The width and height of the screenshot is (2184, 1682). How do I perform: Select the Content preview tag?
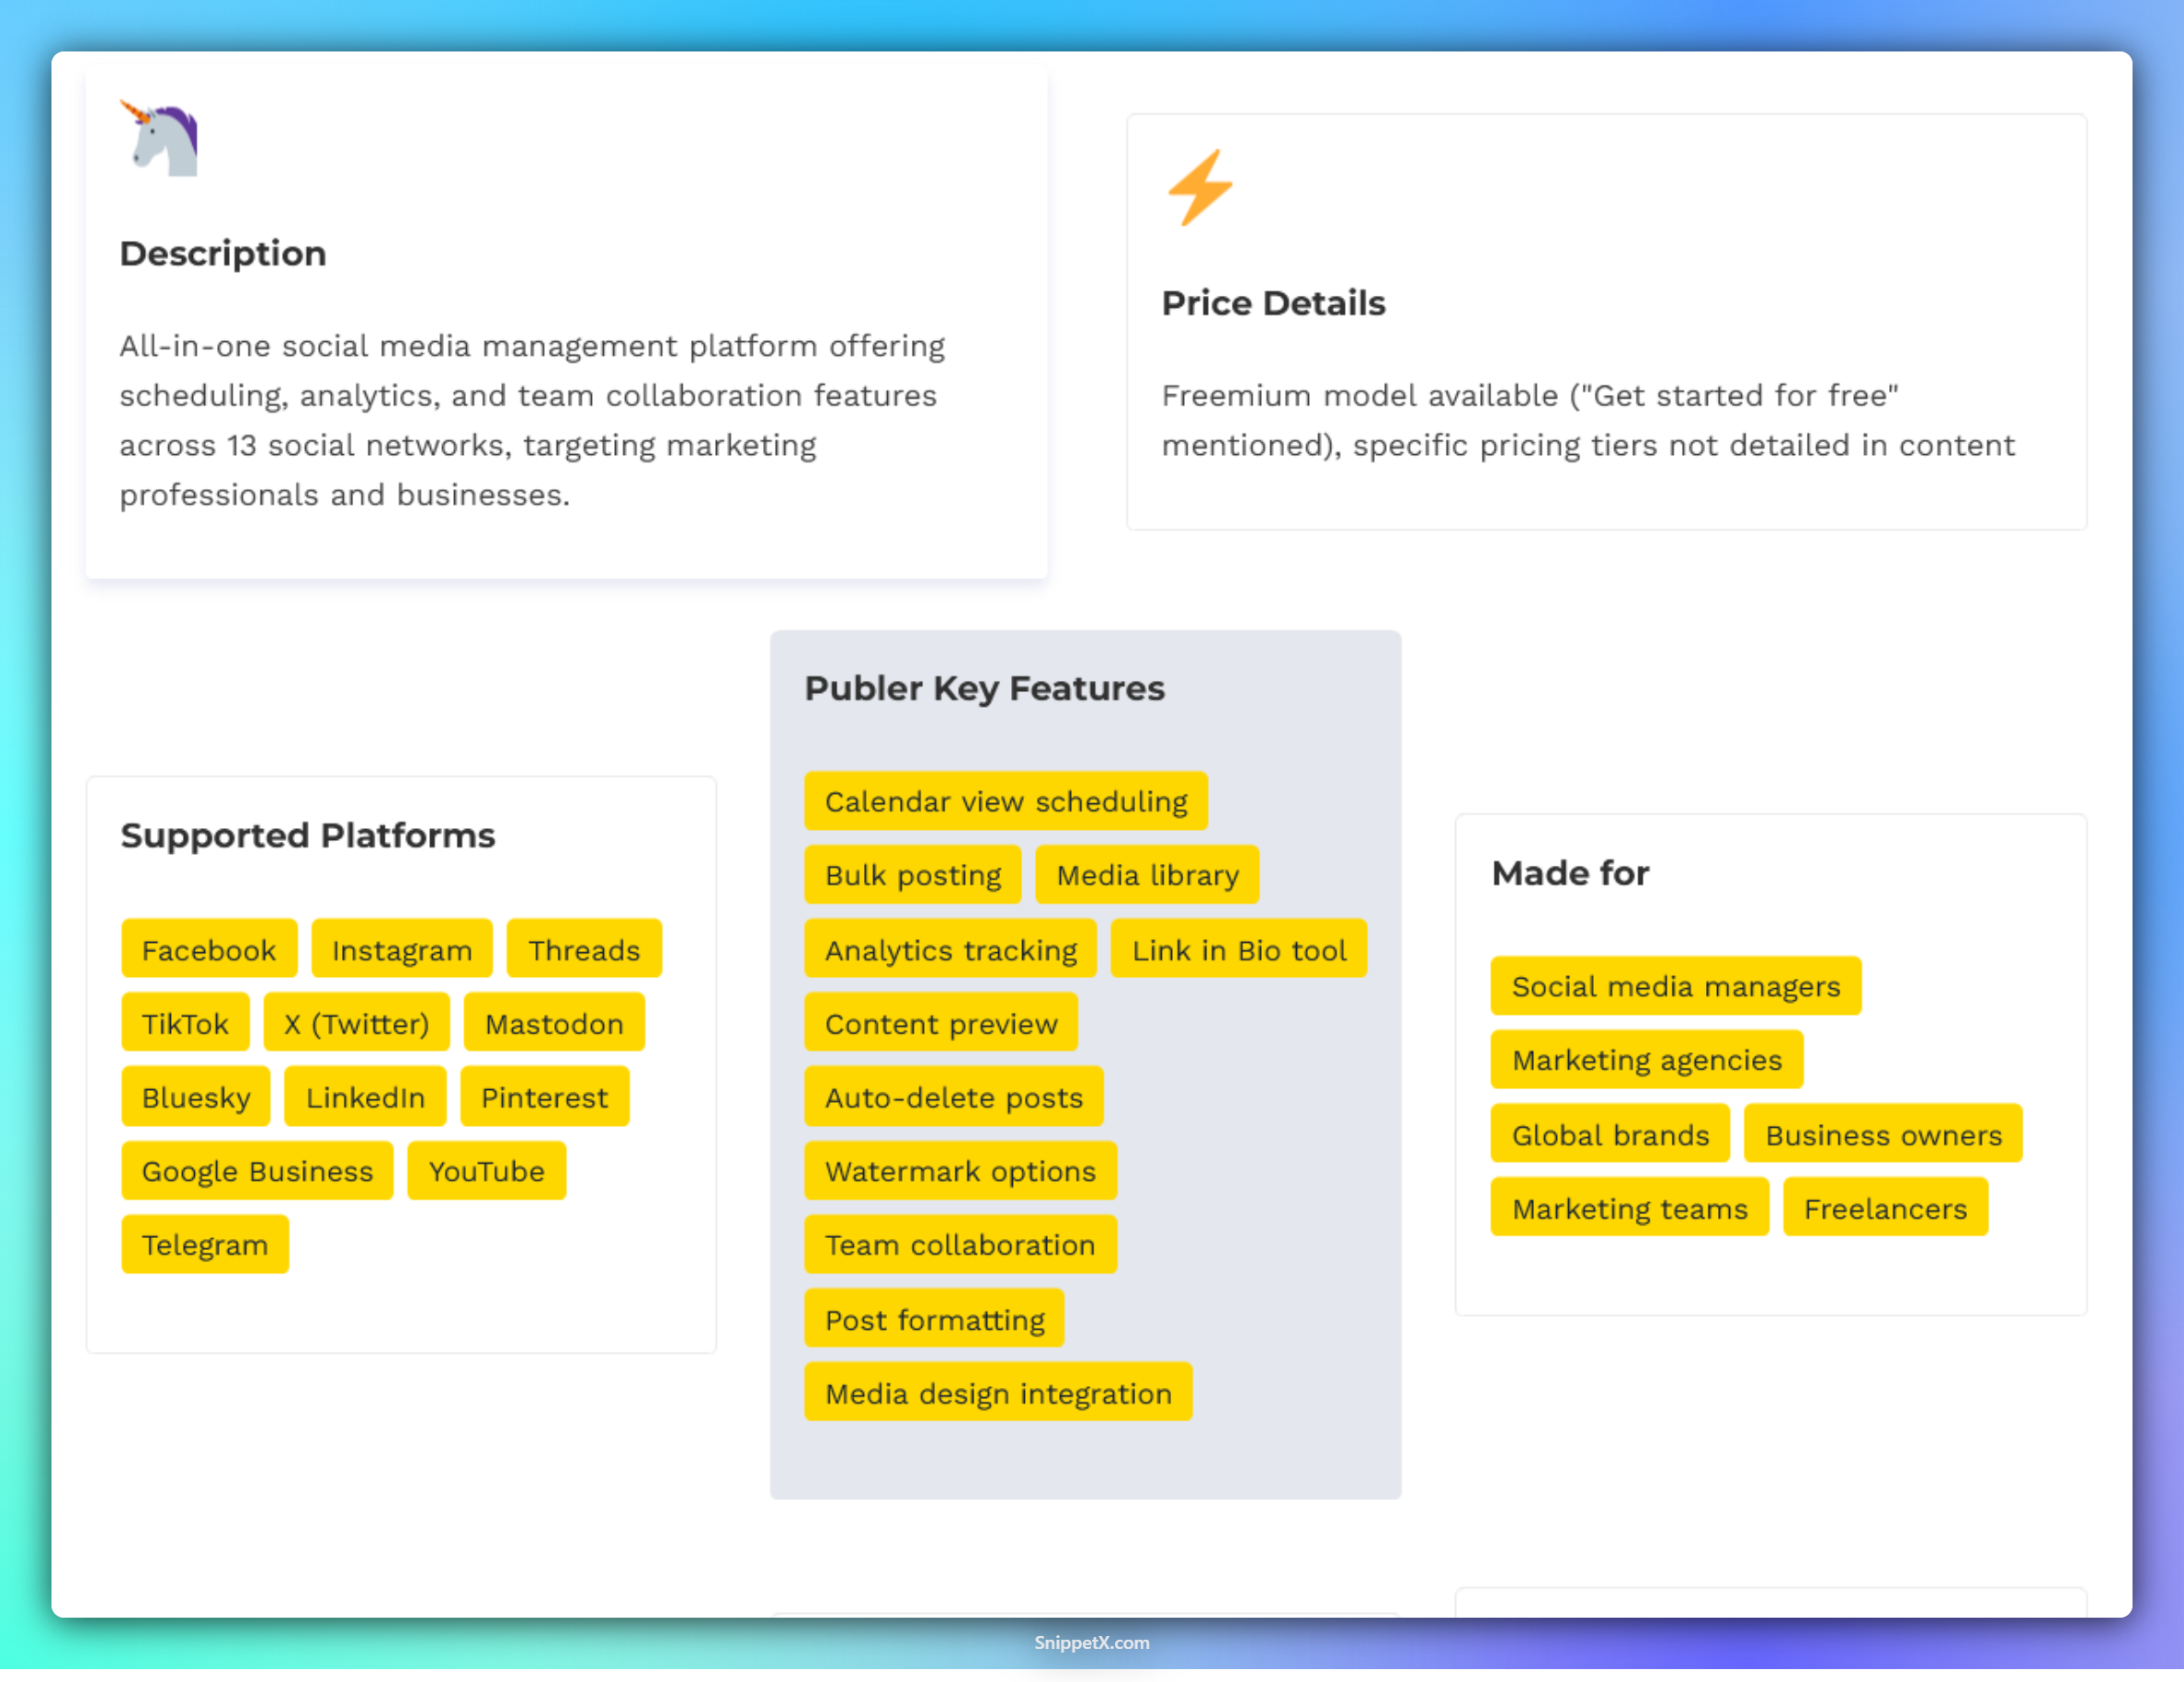[x=941, y=1023]
